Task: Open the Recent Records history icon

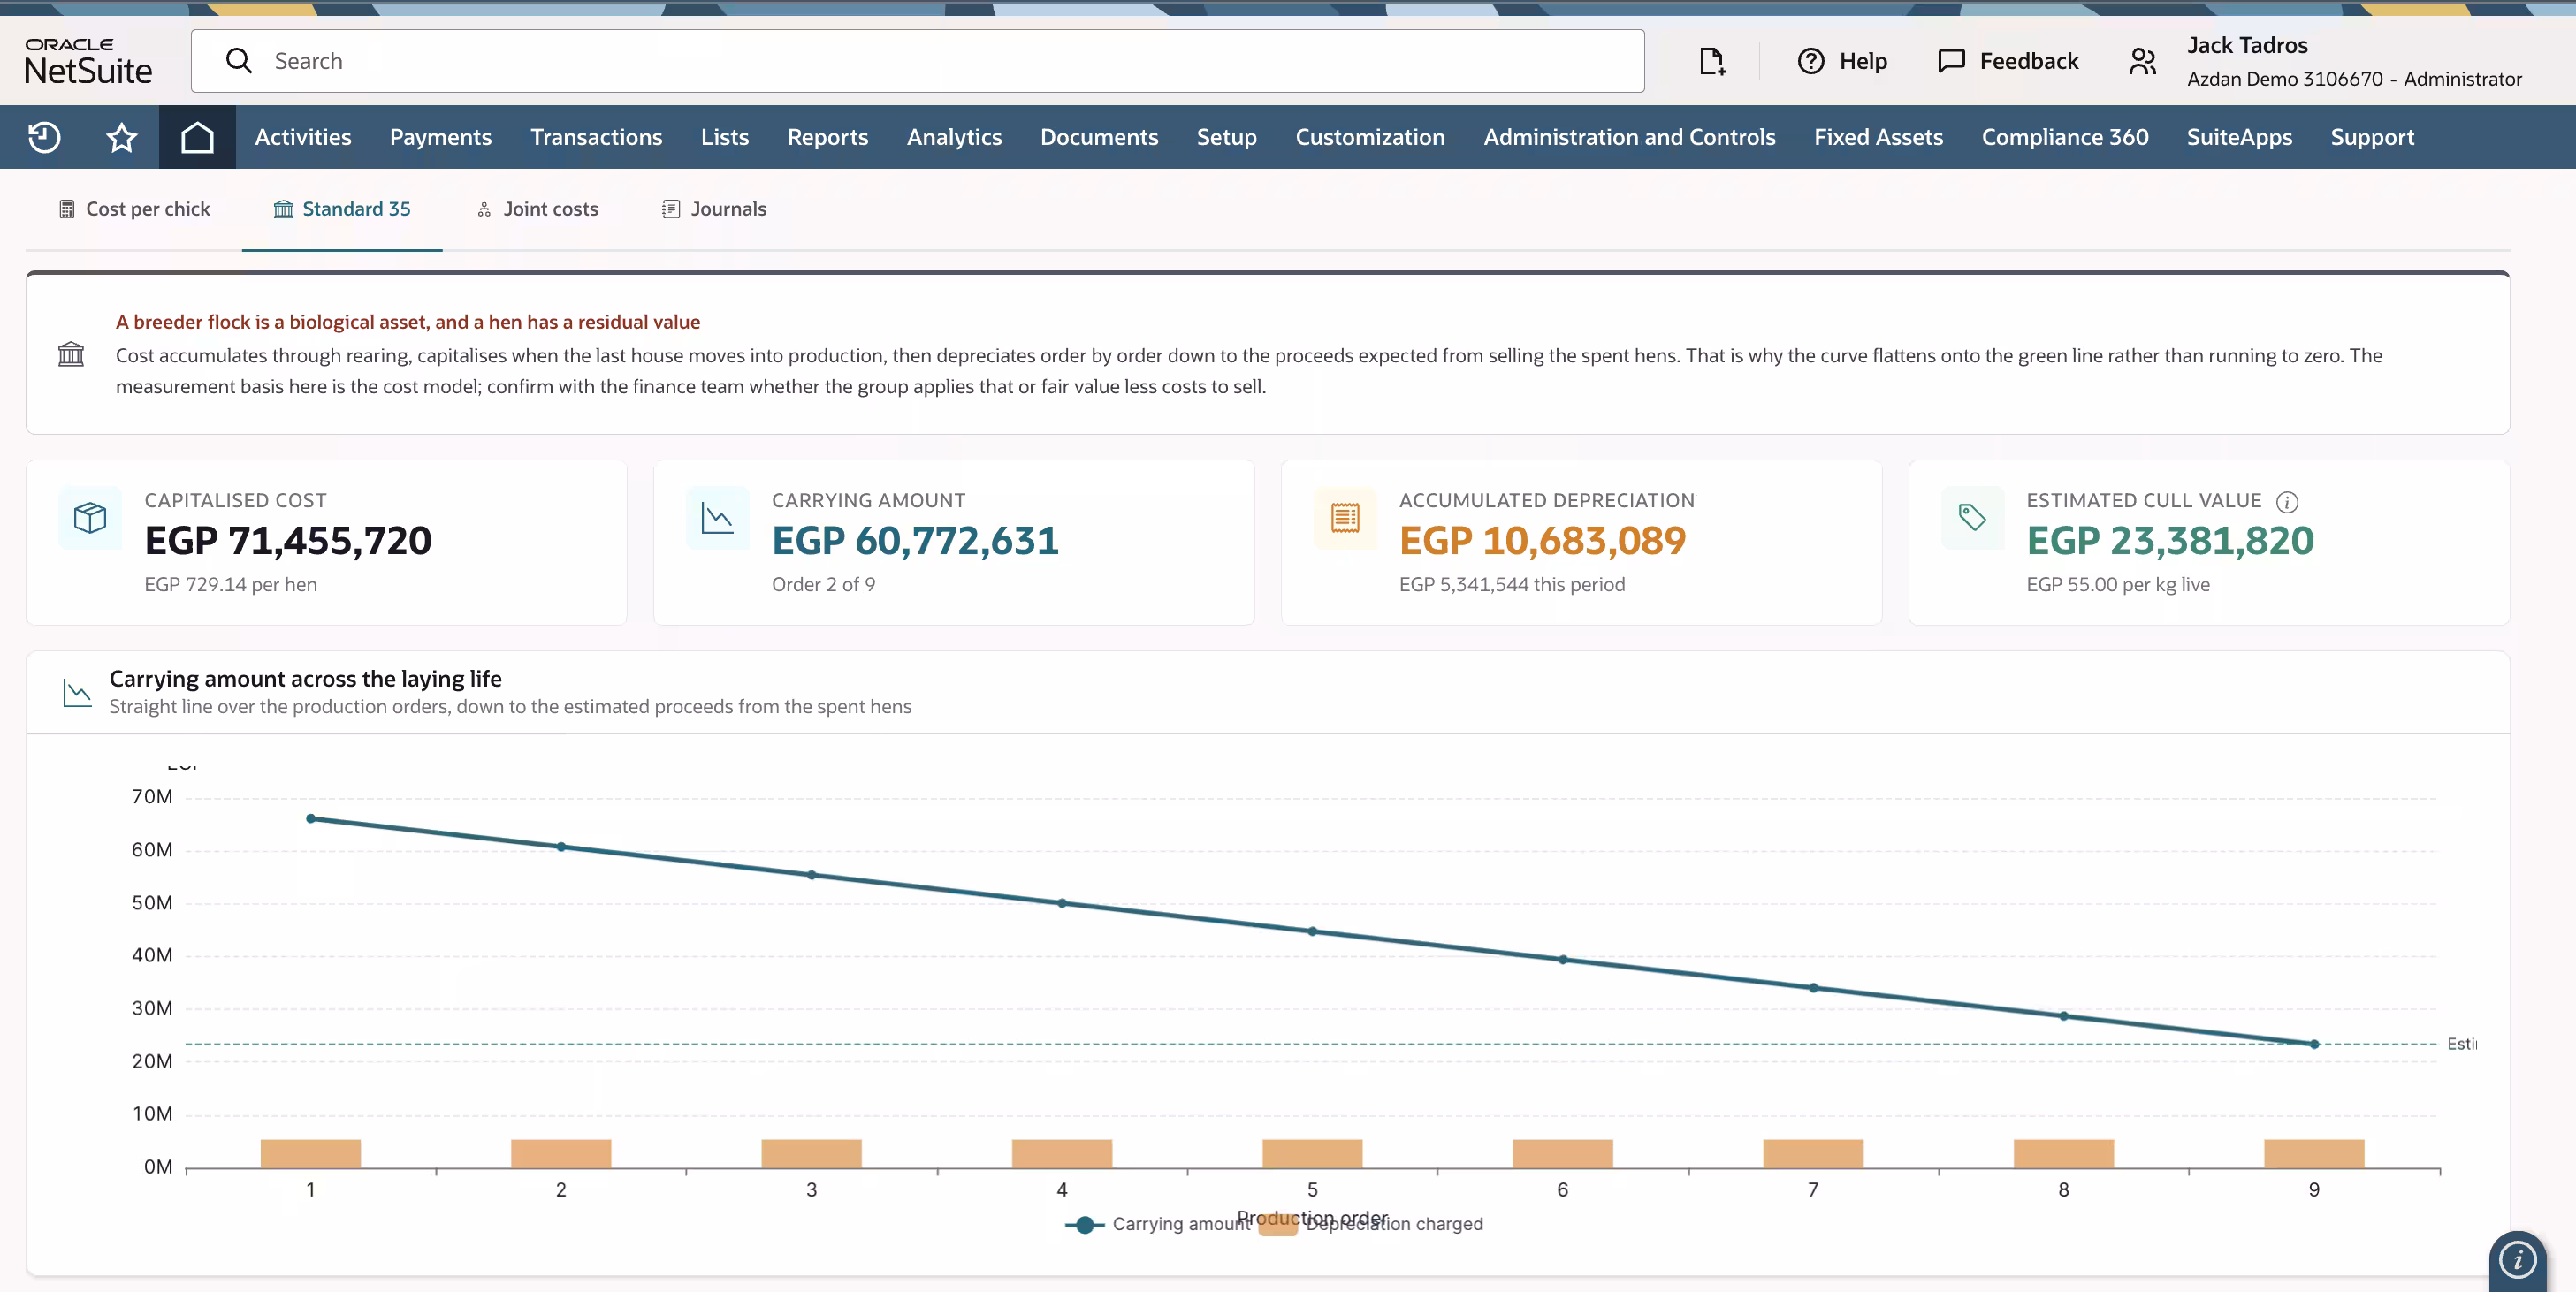Action: (44, 137)
